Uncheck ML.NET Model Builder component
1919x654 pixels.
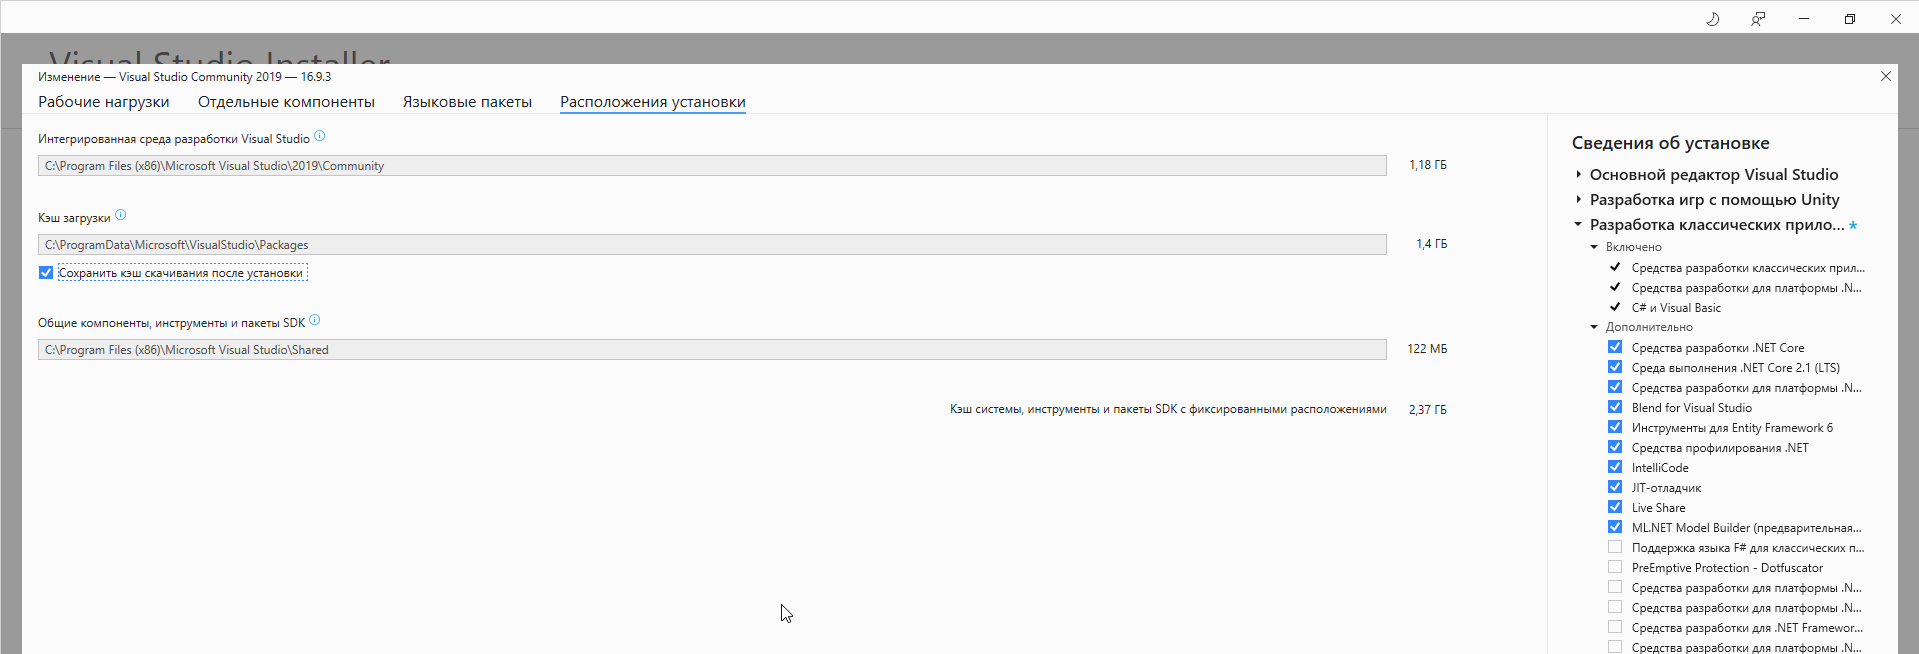pyautogui.click(x=1615, y=527)
